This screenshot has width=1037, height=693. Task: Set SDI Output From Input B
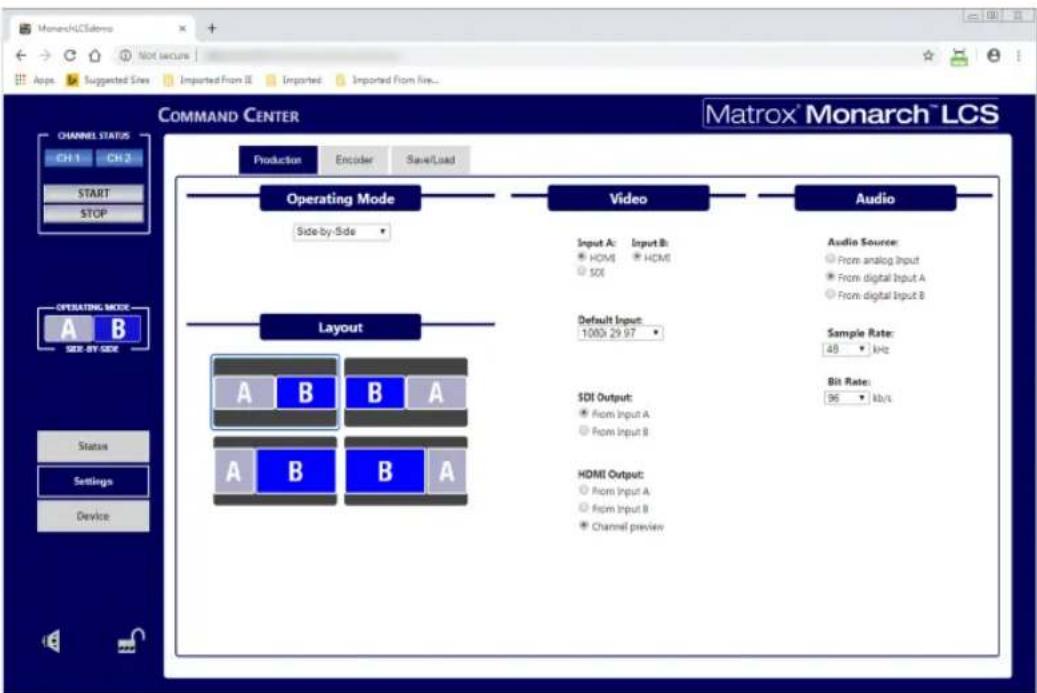tap(583, 430)
